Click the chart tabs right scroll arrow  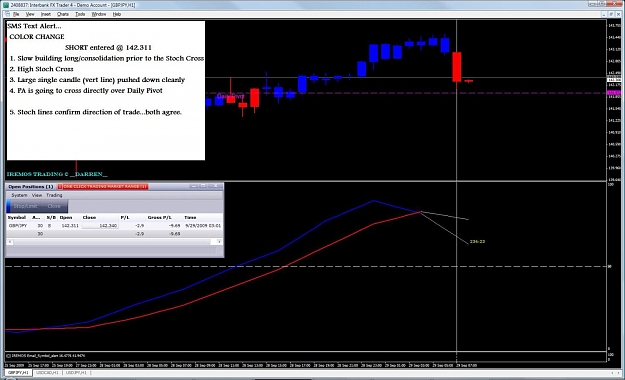[x=618, y=372]
